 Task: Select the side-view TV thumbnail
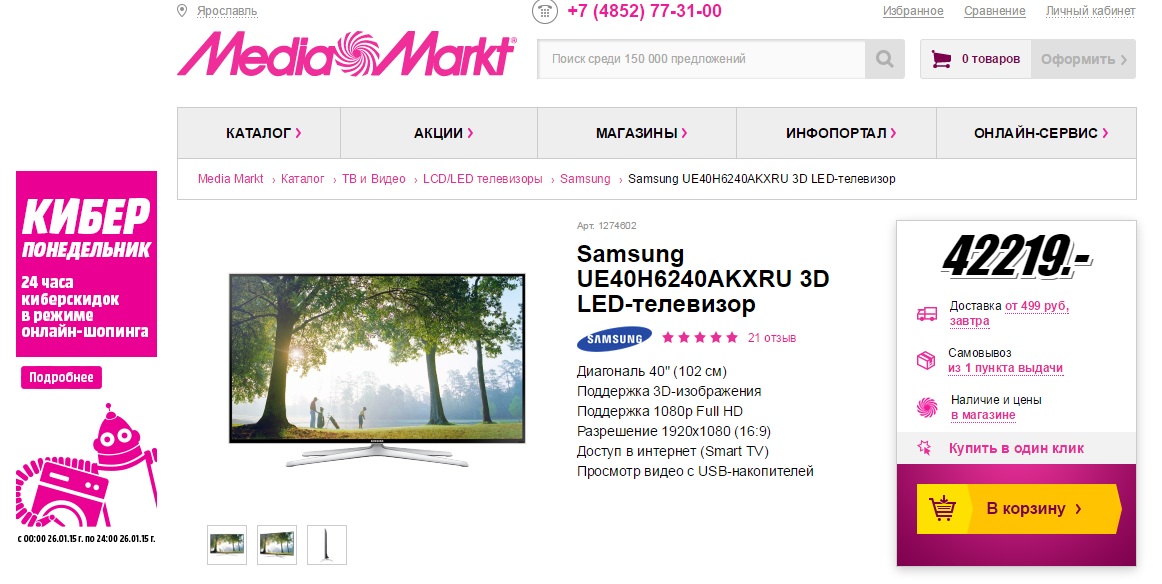pos(327,545)
